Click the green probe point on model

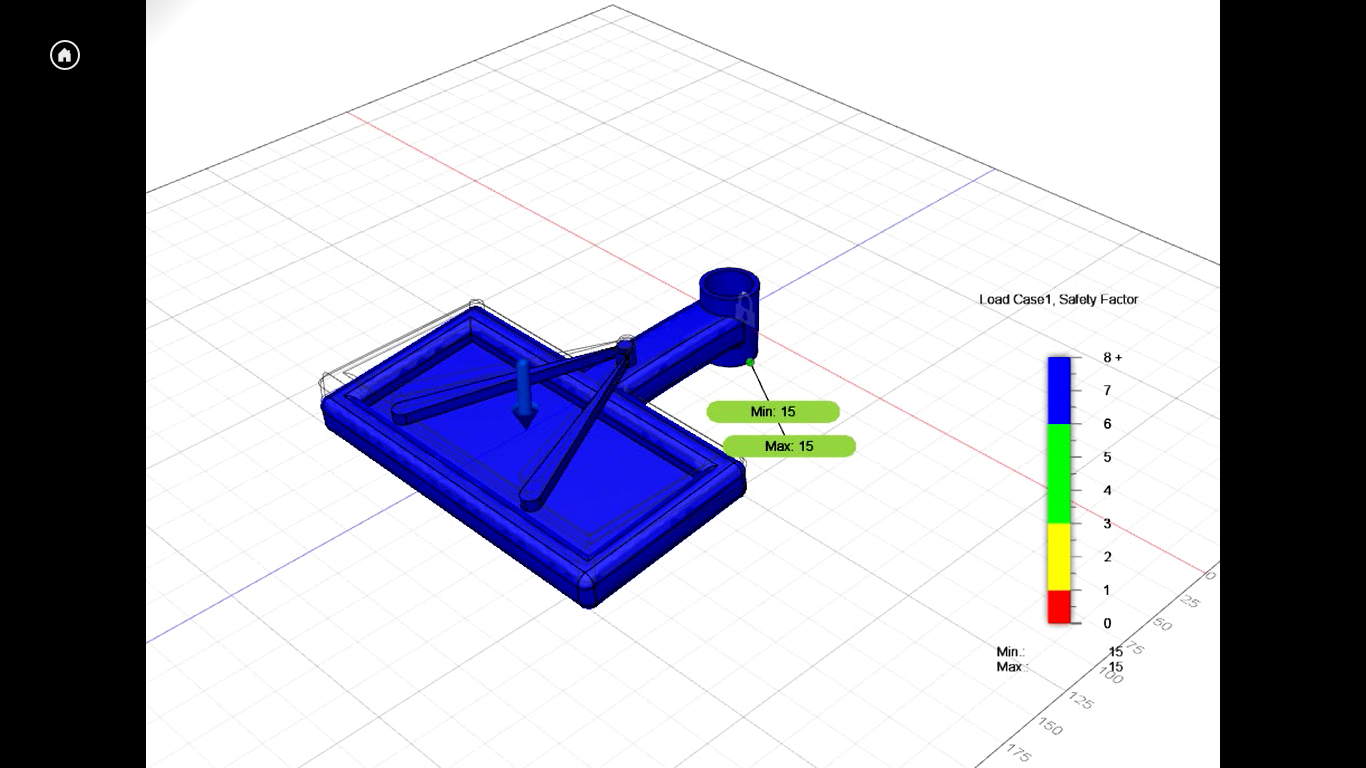[750, 362]
